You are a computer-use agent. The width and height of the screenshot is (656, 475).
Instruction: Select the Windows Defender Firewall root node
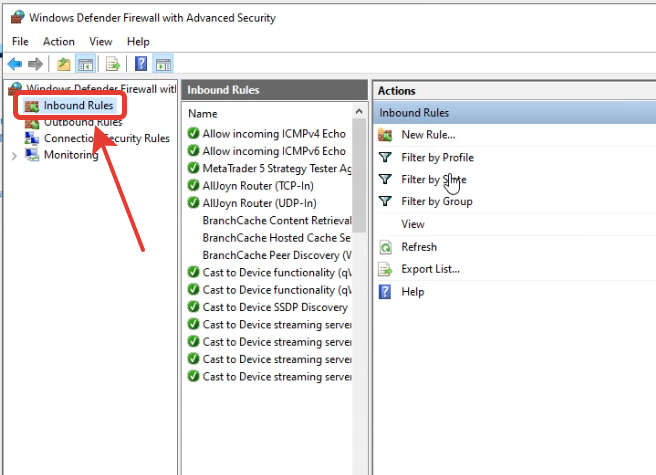(101, 88)
